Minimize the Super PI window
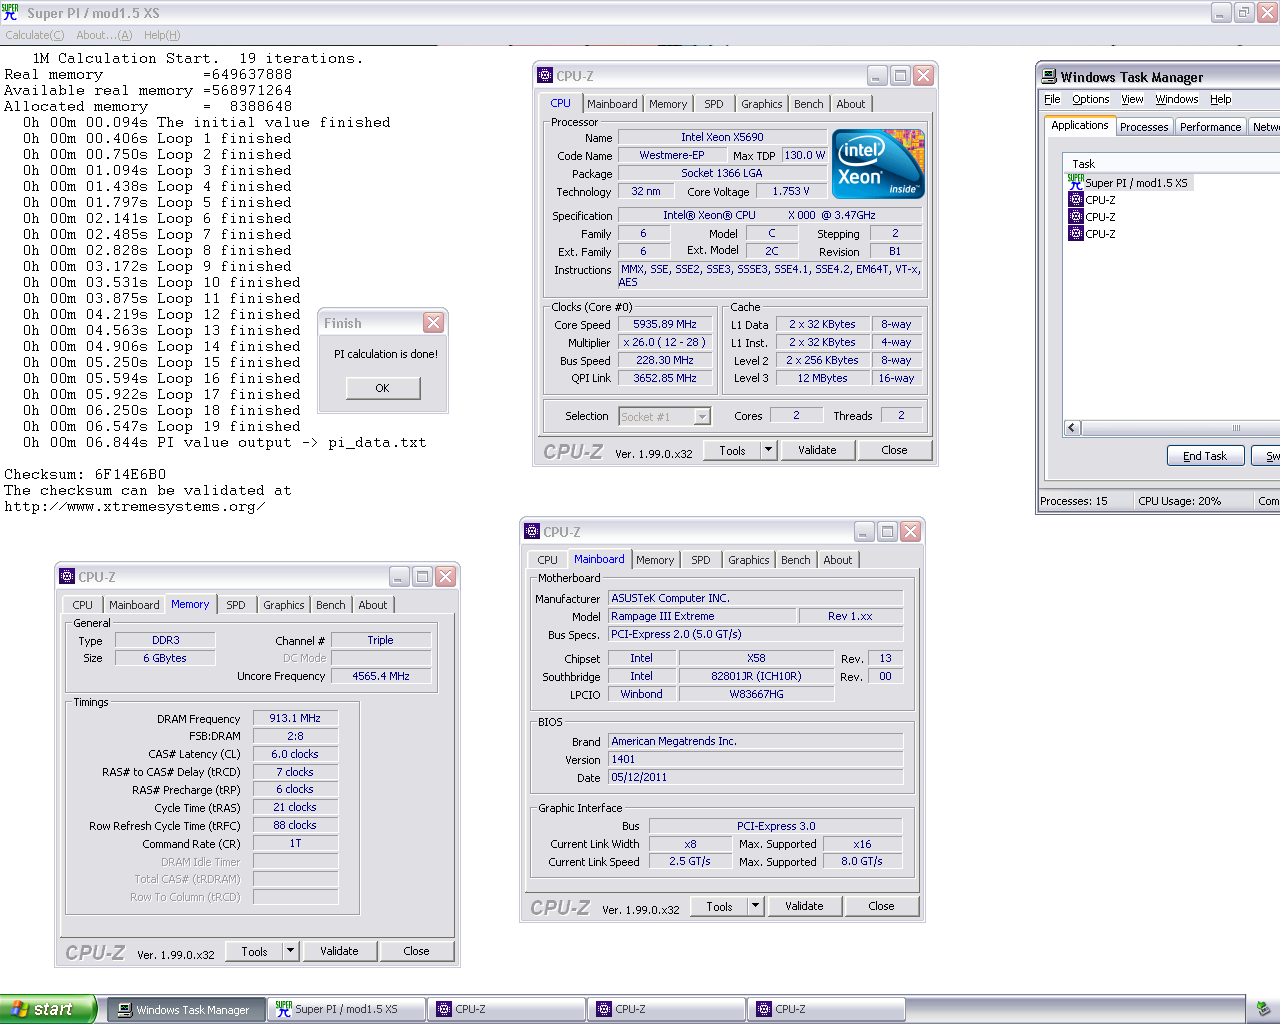1280x1024 pixels. pos(1221,12)
